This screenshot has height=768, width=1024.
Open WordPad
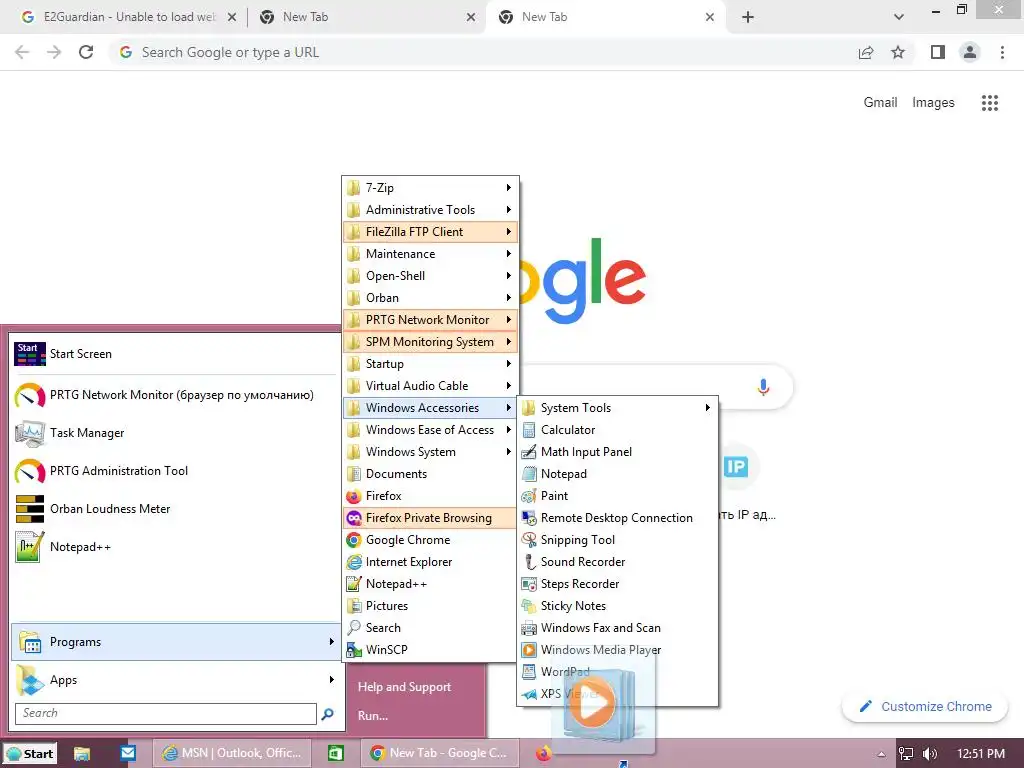[617, 671]
